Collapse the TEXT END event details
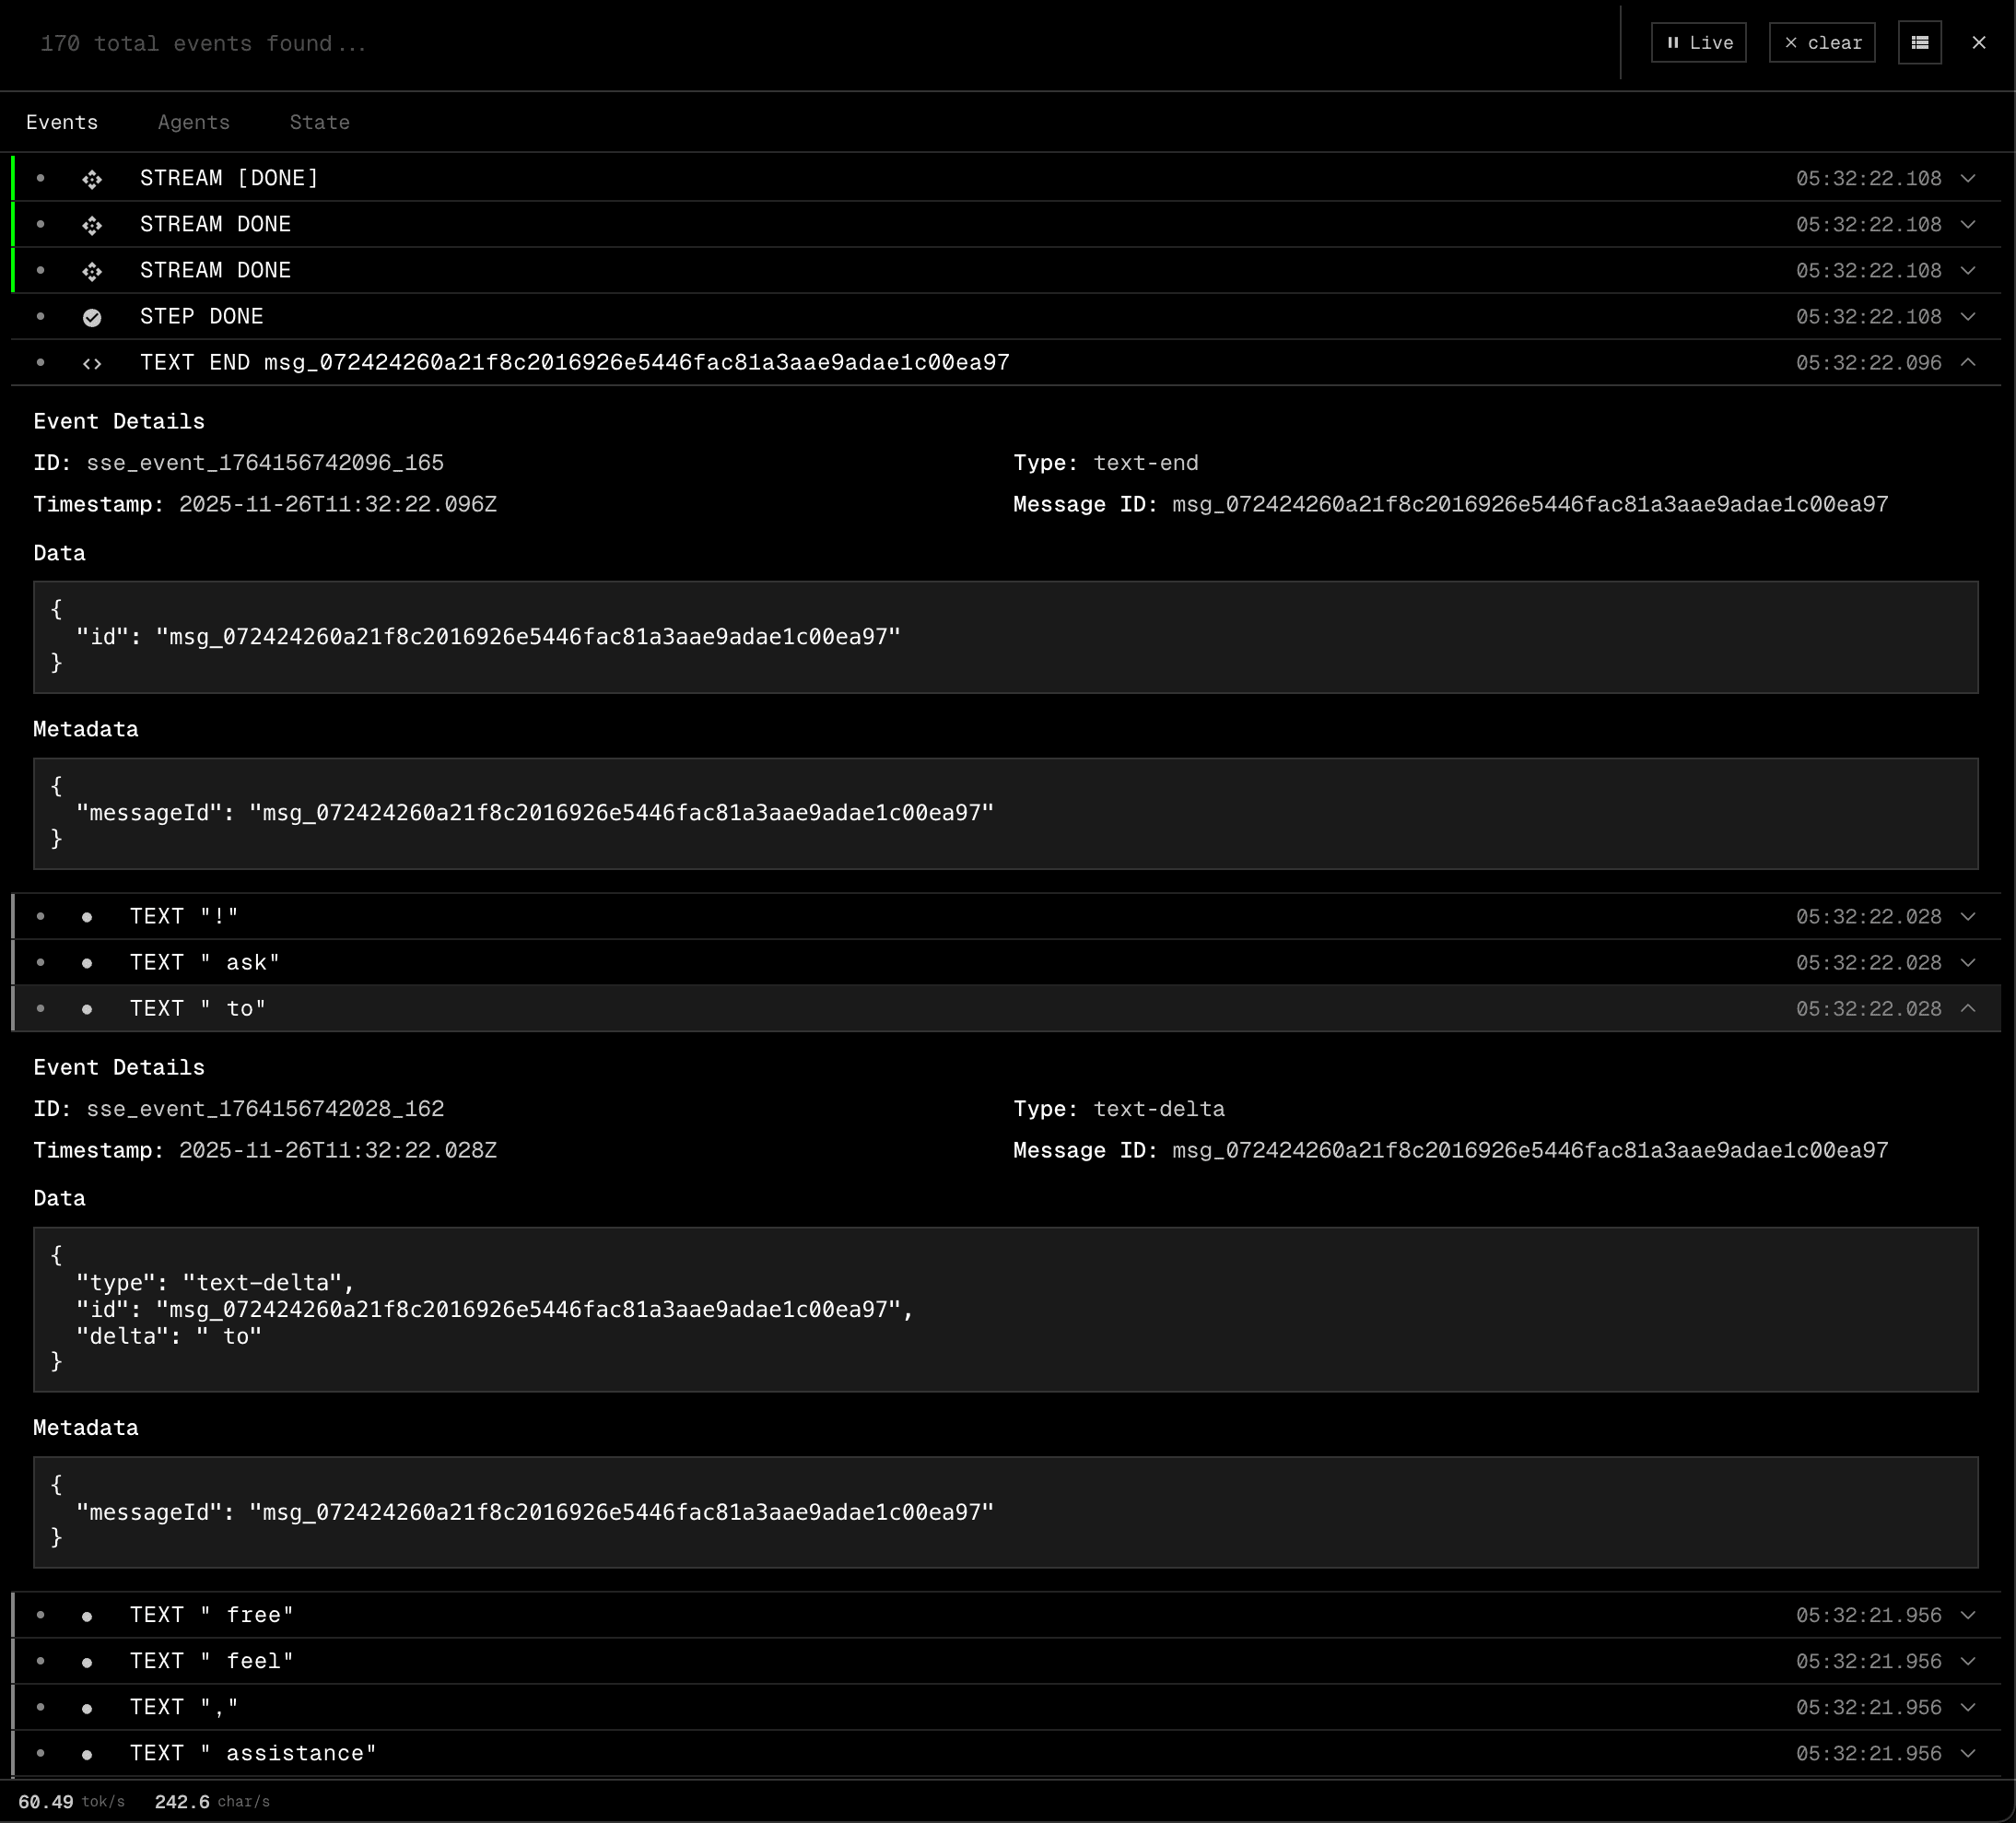 coord(1968,363)
